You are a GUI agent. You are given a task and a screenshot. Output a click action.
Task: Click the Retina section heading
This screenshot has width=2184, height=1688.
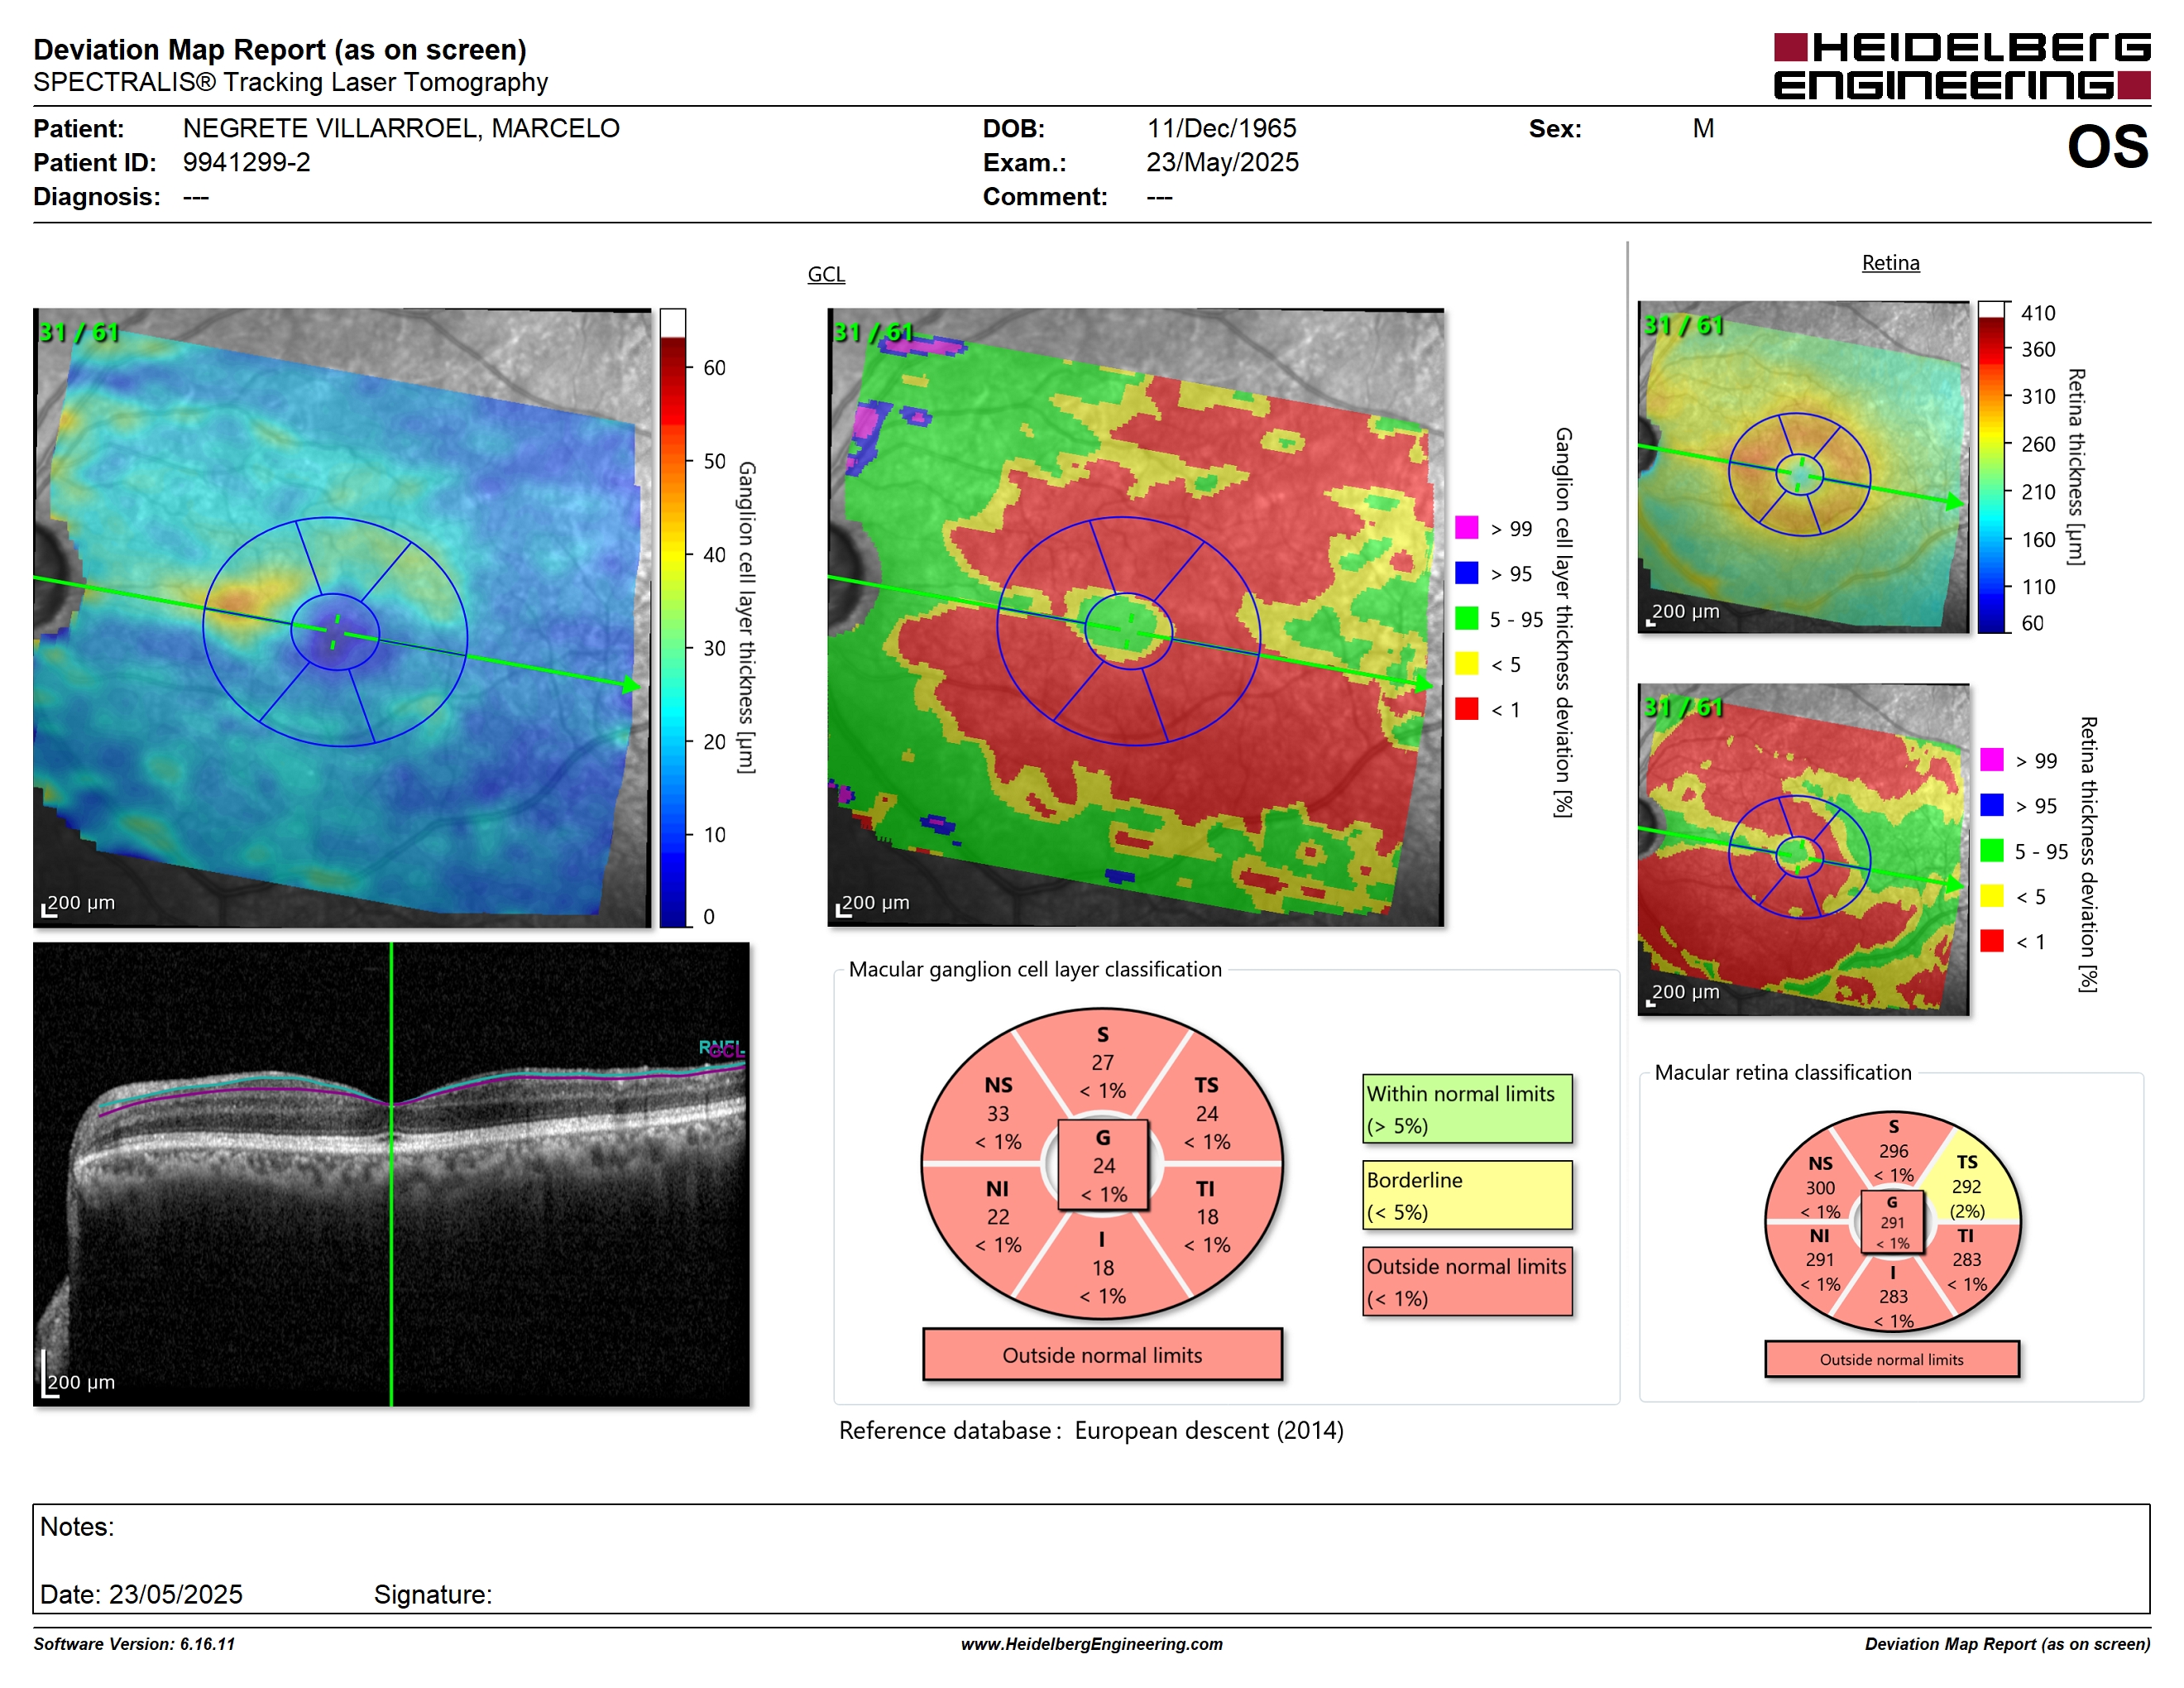tap(1890, 263)
